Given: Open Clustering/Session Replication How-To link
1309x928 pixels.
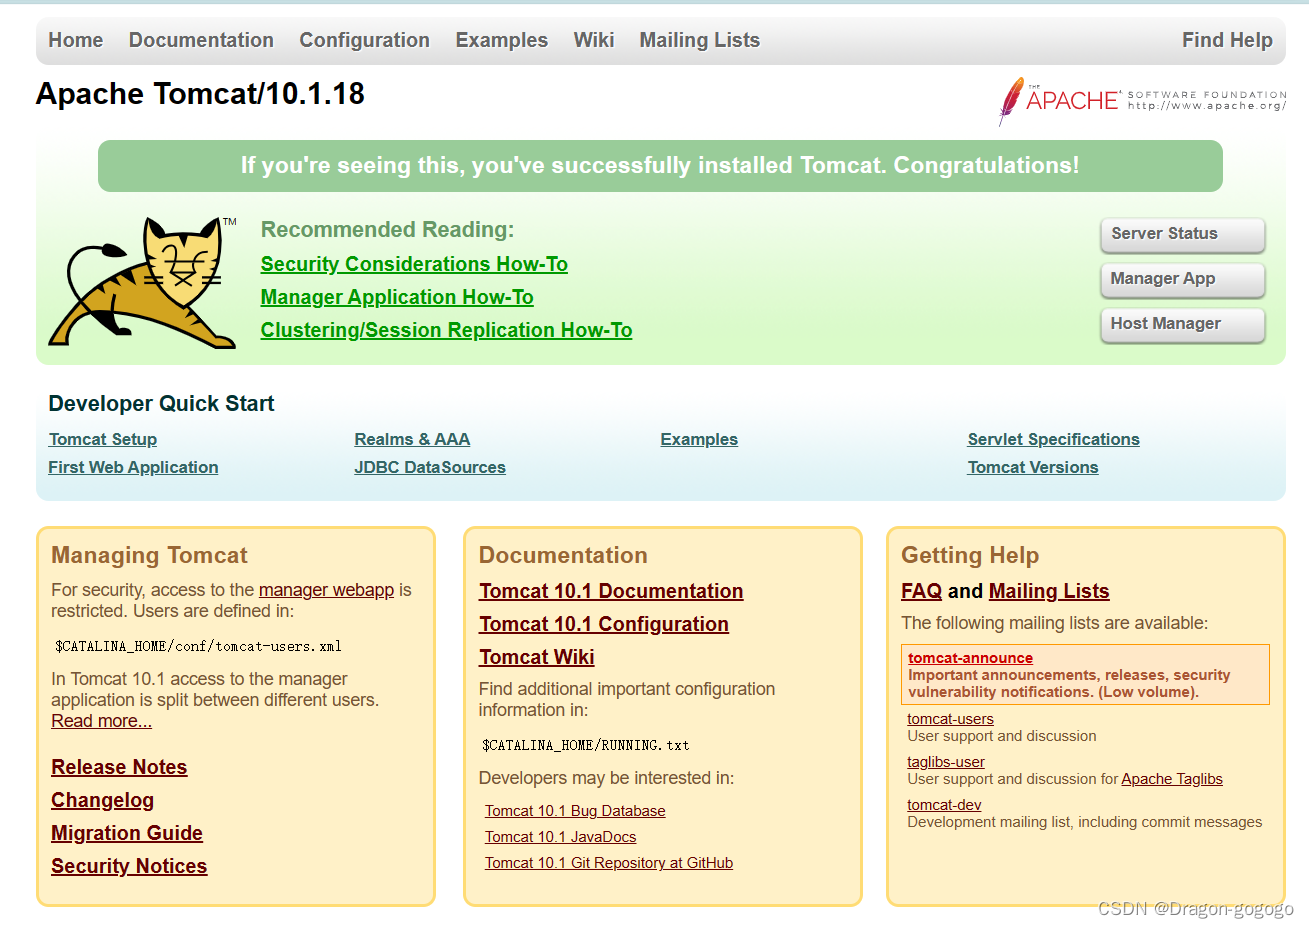Looking at the screenshot, I should click(x=446, y=330).
